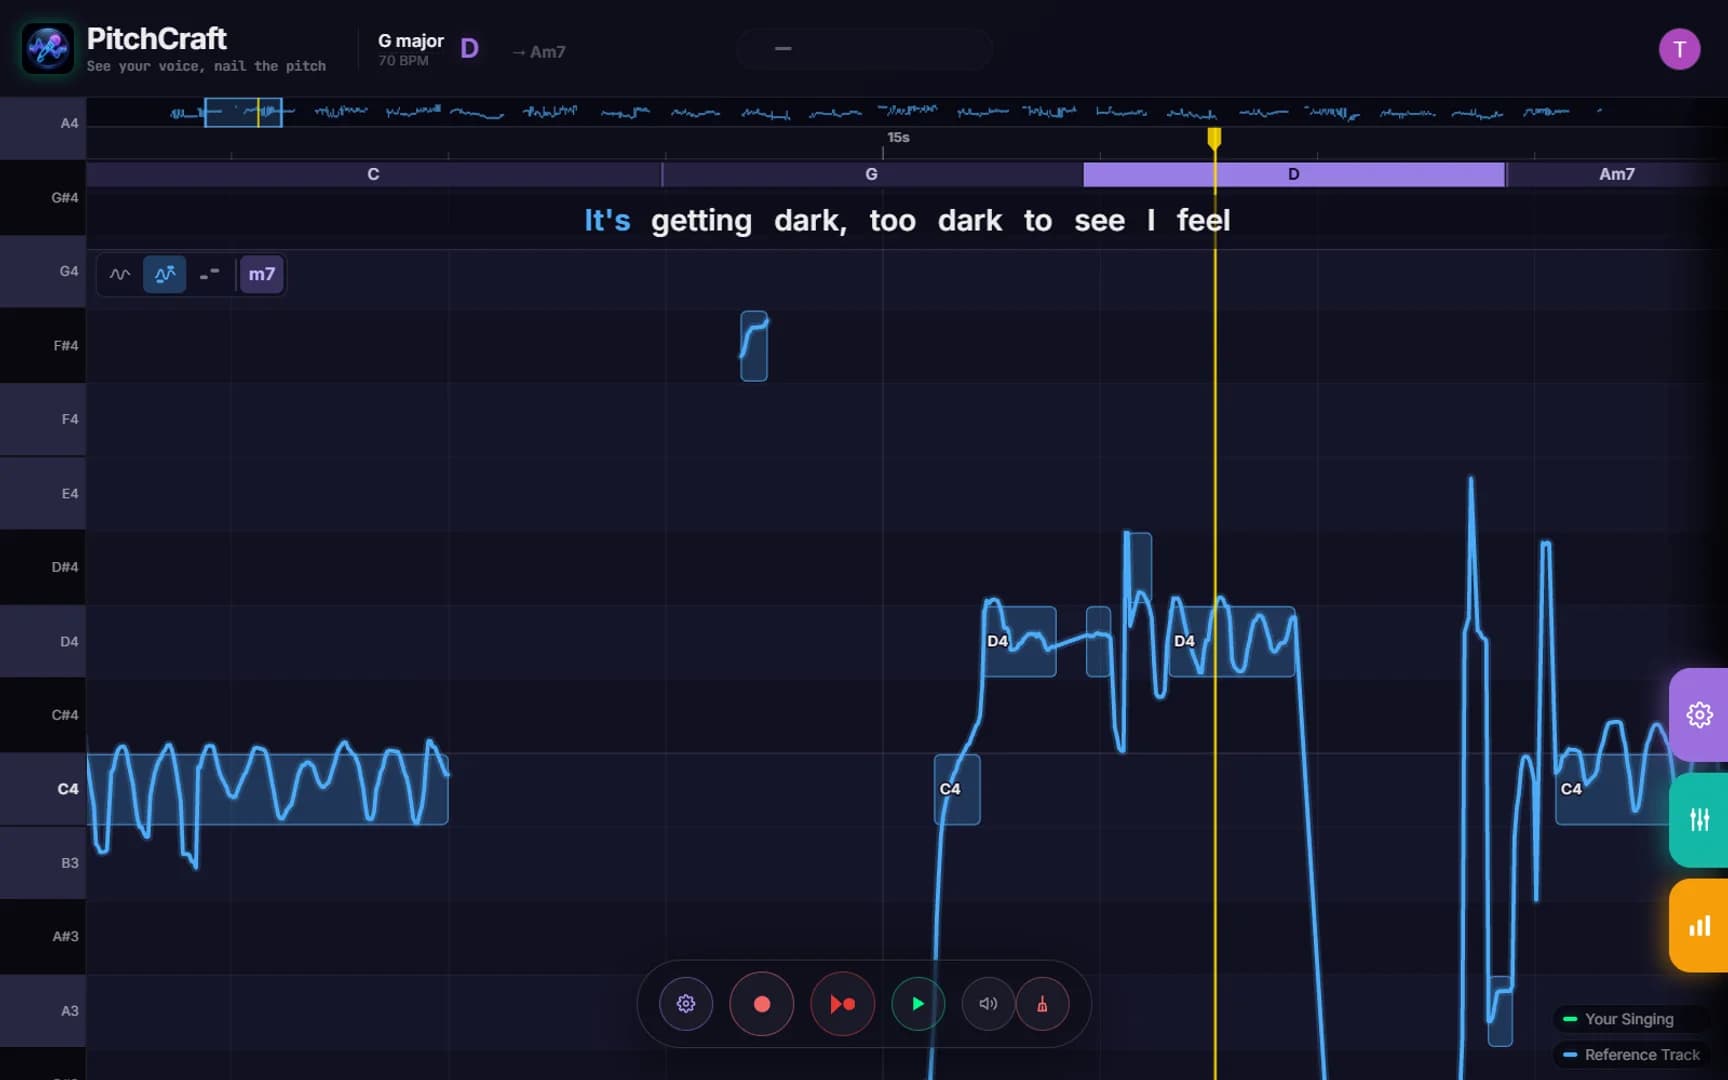Click the lyric word "see"
This screenshot has width=1728, height=1080.
[1099, 221]
